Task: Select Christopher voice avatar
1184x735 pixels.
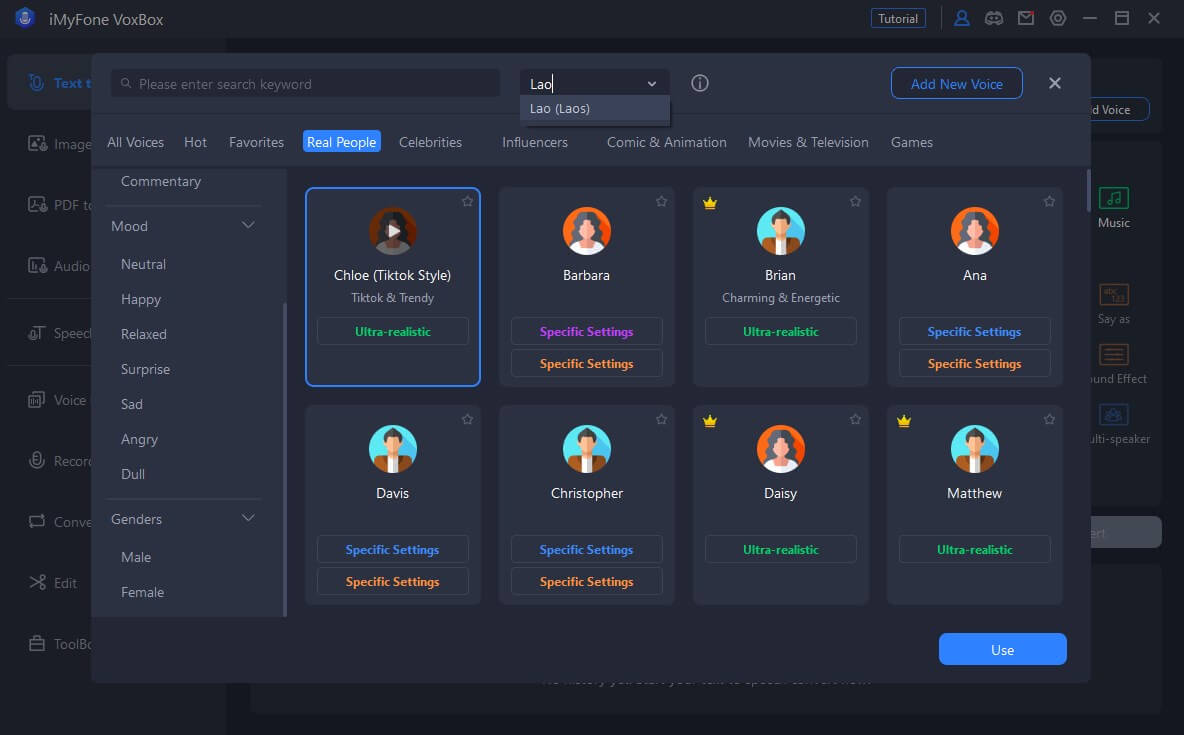Action: tap(587, 449)
